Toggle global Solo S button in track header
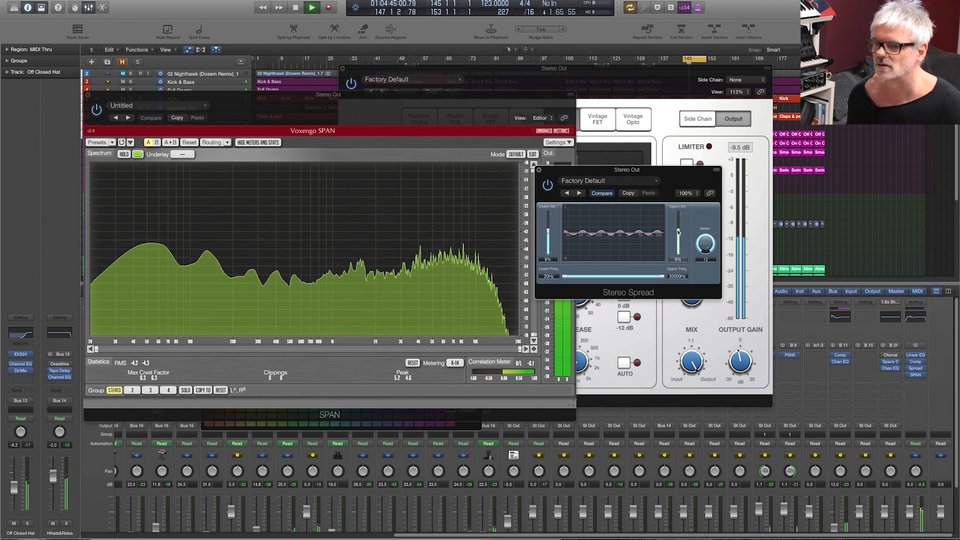This screenshot has width=960, height=540. pos(137,62)
